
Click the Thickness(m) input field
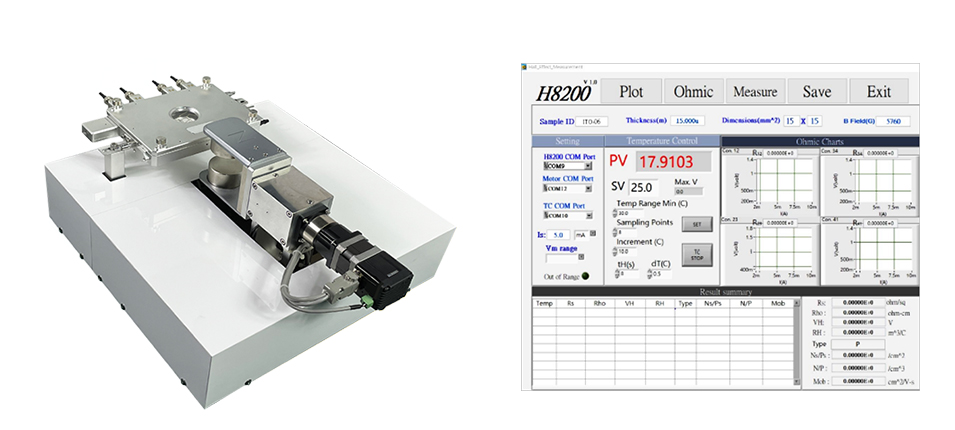click(687, 121)
